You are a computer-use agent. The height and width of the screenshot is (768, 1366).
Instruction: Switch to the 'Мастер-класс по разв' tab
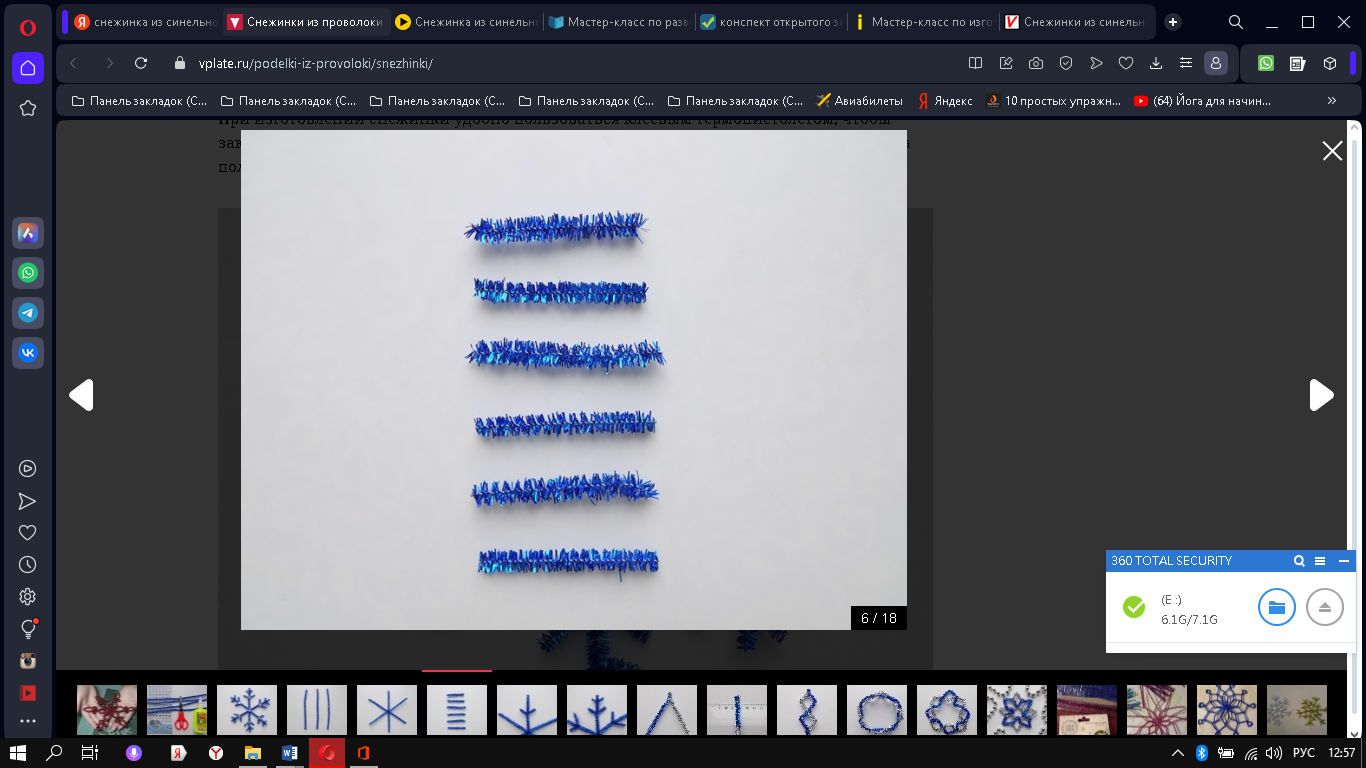618,22
